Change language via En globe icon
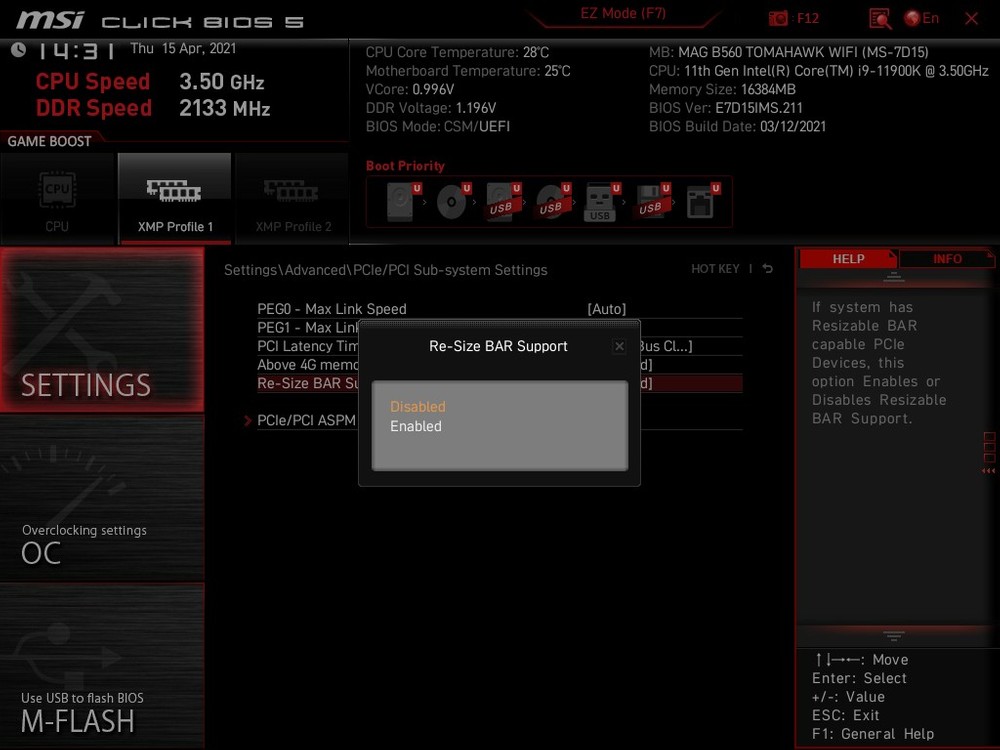Viewport: 1000px width, 750px height. (922, 18)
